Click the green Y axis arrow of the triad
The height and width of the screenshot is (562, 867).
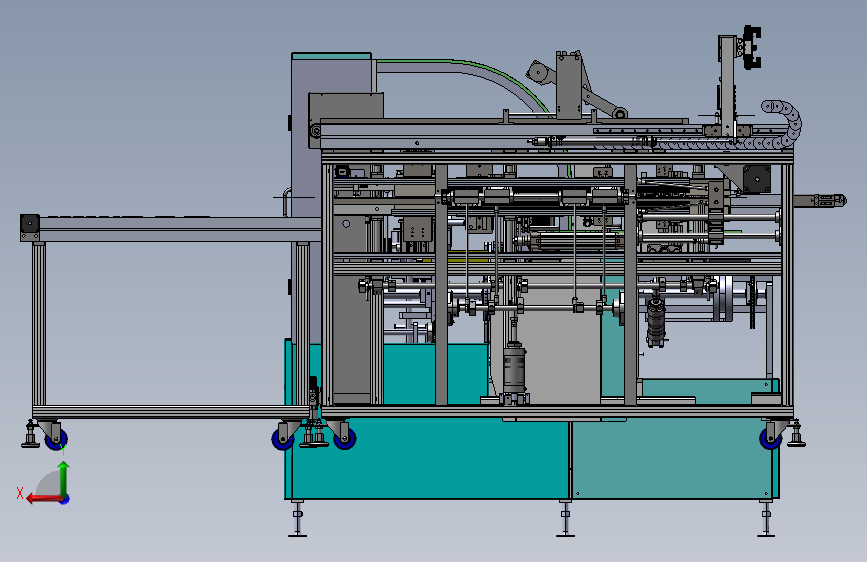click(64, 478)
